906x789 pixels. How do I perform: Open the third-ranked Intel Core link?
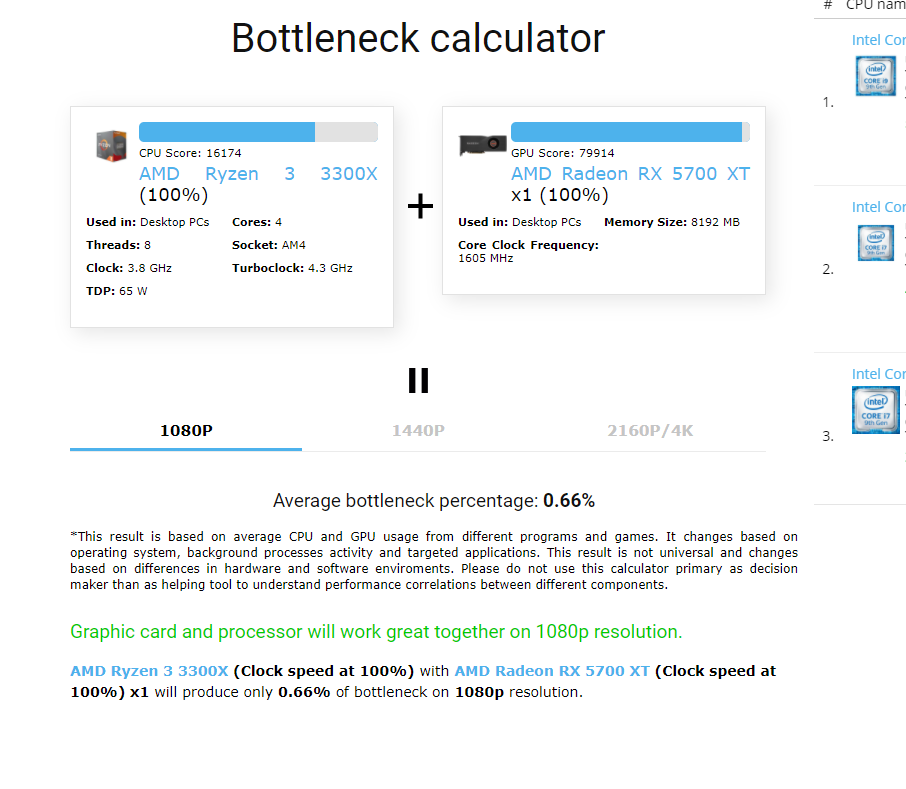click(878, 374)
